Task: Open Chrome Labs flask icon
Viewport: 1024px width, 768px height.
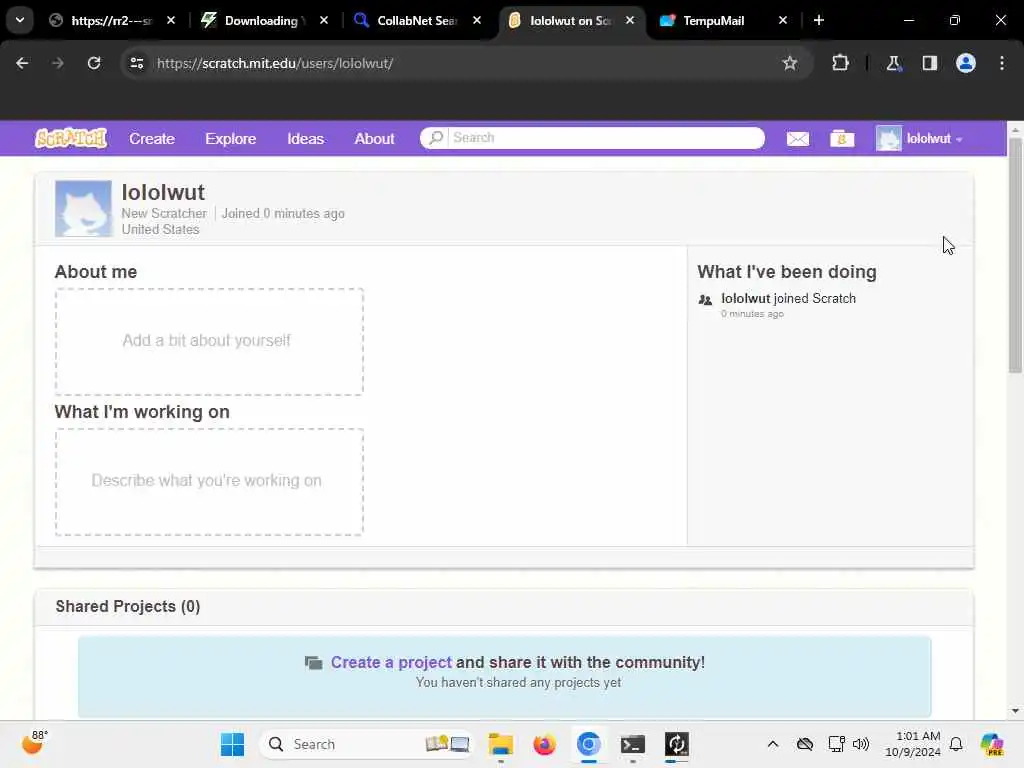Action: [893, 63]
